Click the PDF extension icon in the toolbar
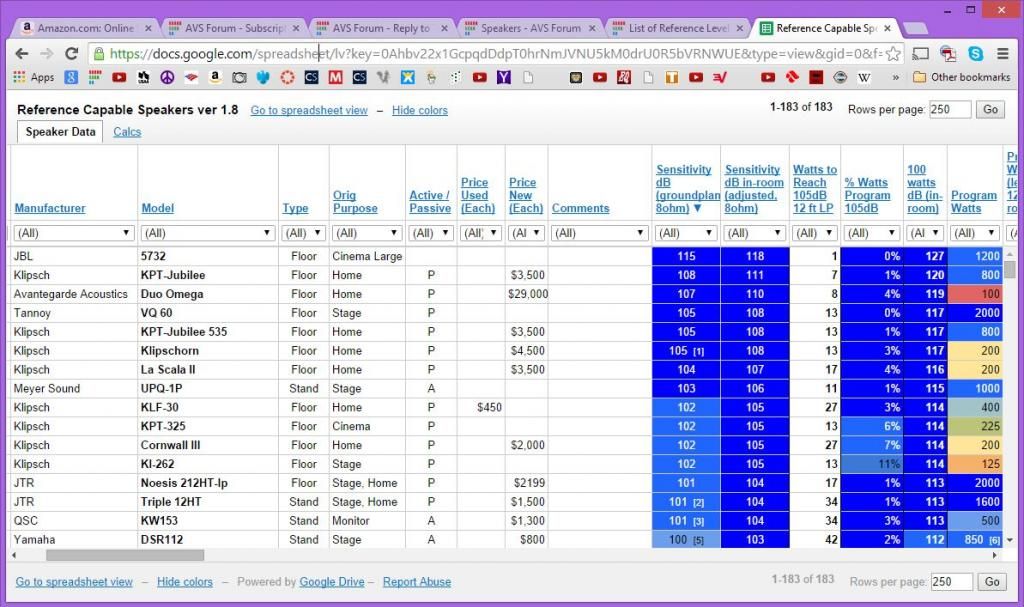The height and width of the screenshot is (607, 1024). pyautogui.click(x=948, y=54)
